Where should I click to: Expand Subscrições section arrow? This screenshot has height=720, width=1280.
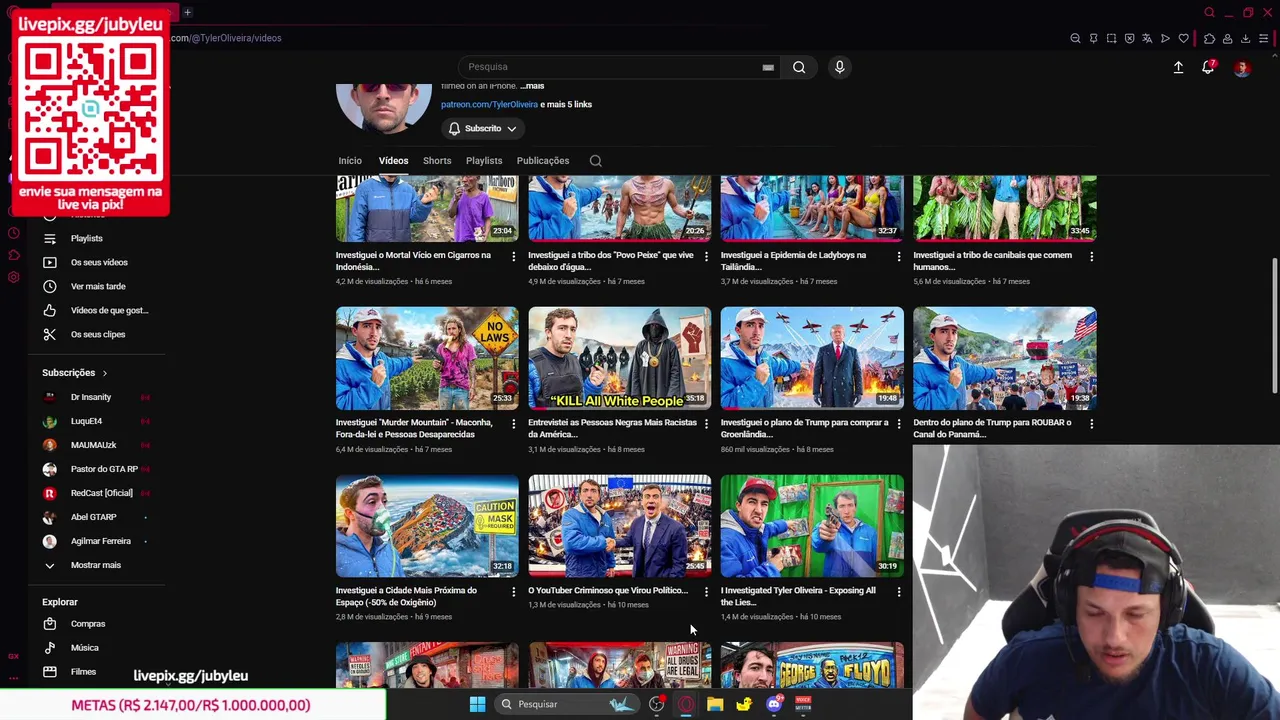coord(104,373)
